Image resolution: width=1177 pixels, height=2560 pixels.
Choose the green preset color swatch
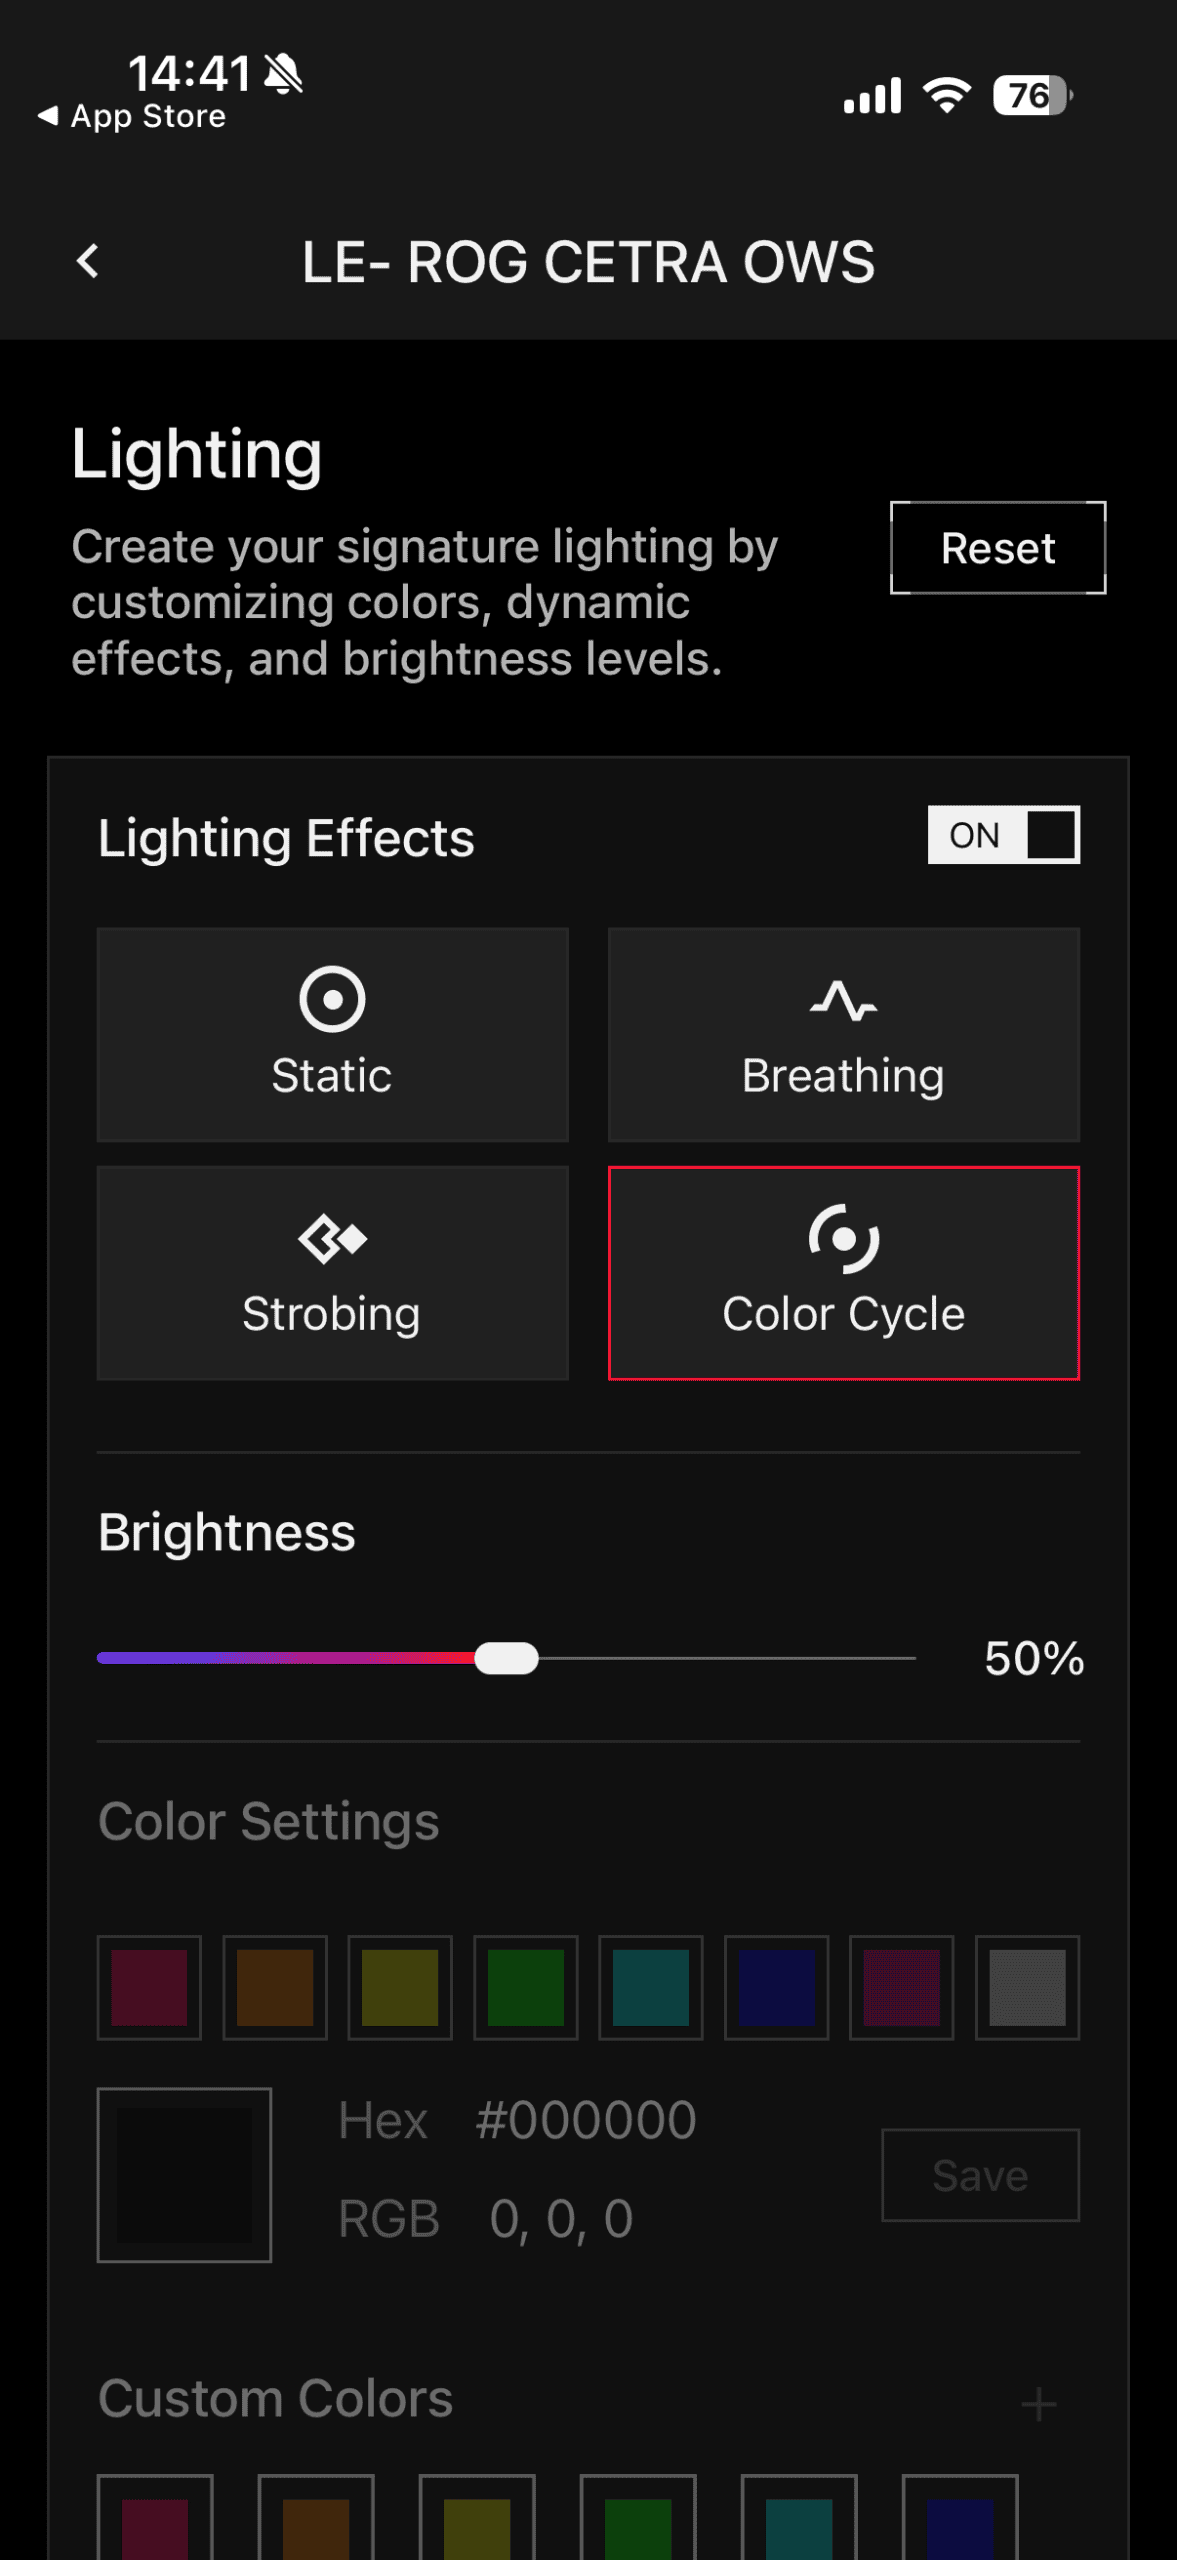pos(525,1987)
